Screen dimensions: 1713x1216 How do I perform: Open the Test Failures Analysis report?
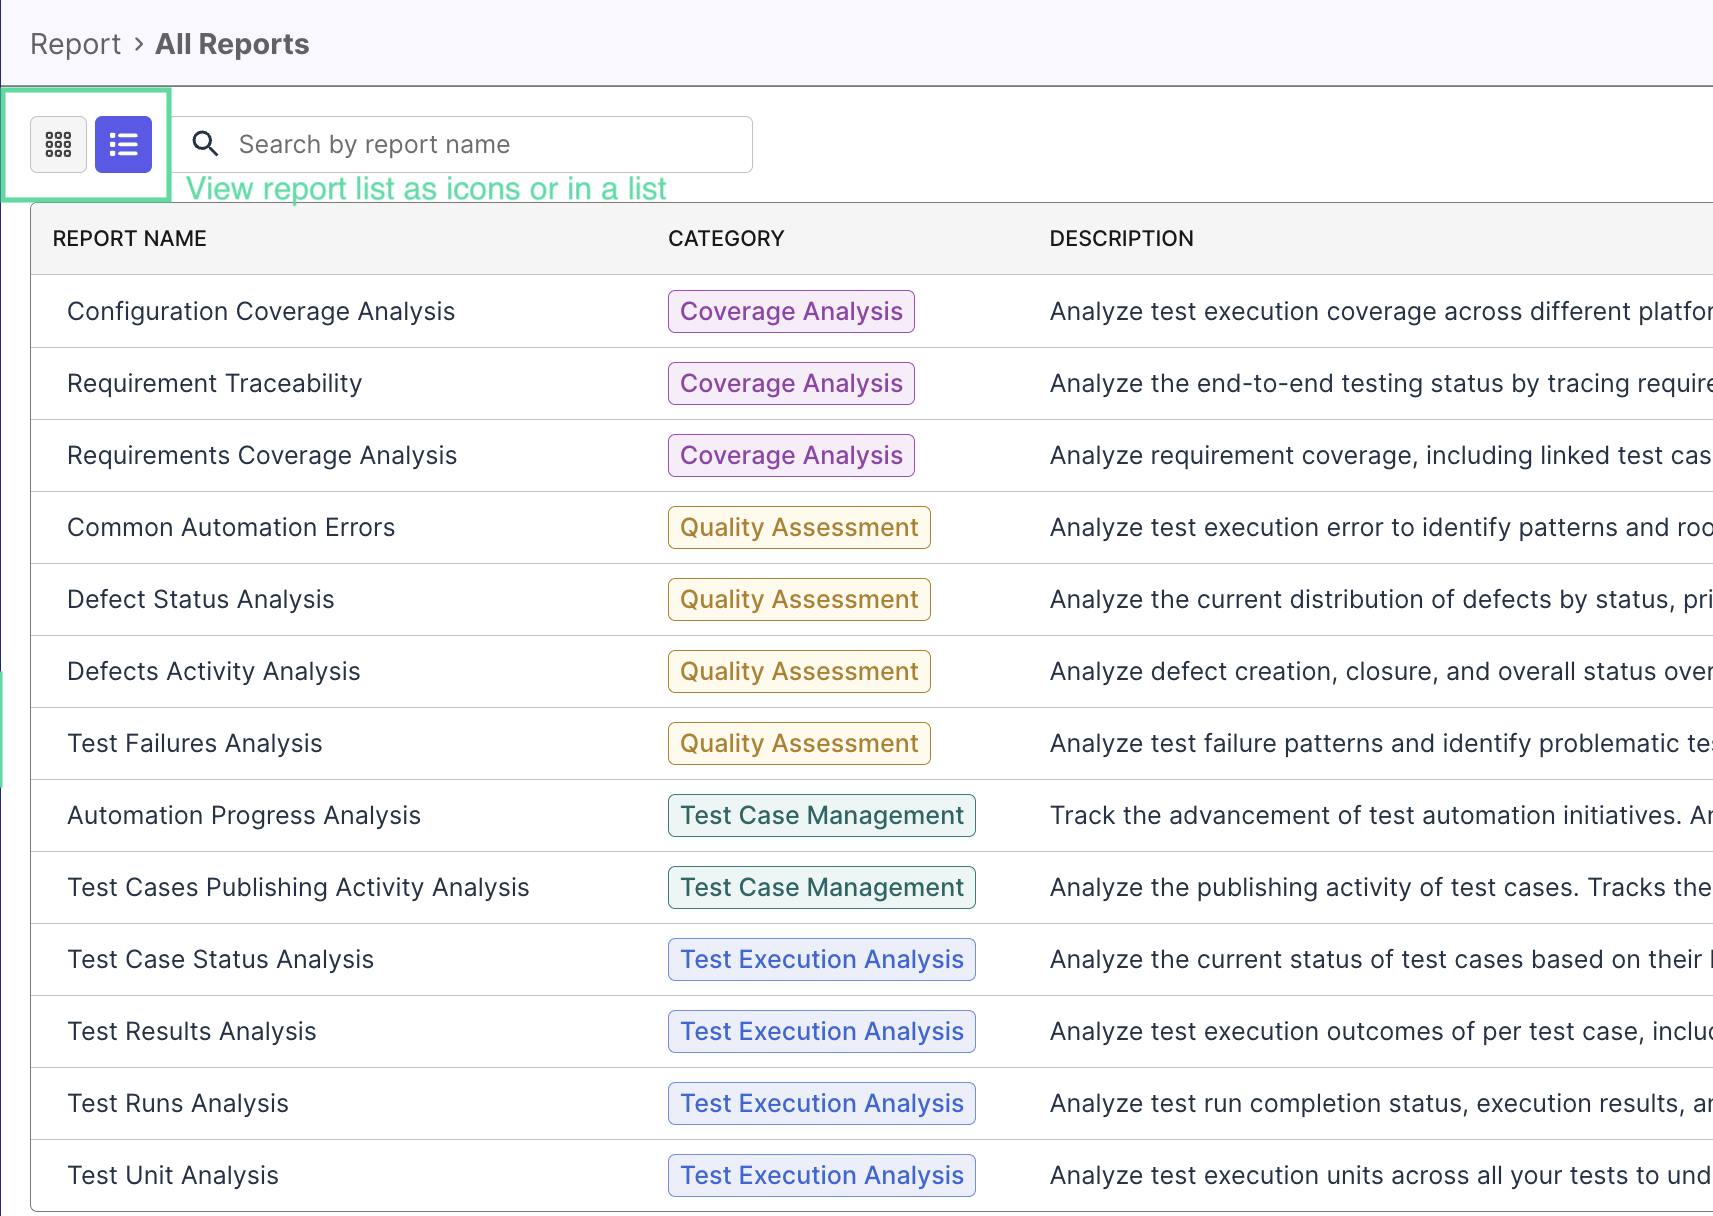pyautogui.click(x=195, y=743)
